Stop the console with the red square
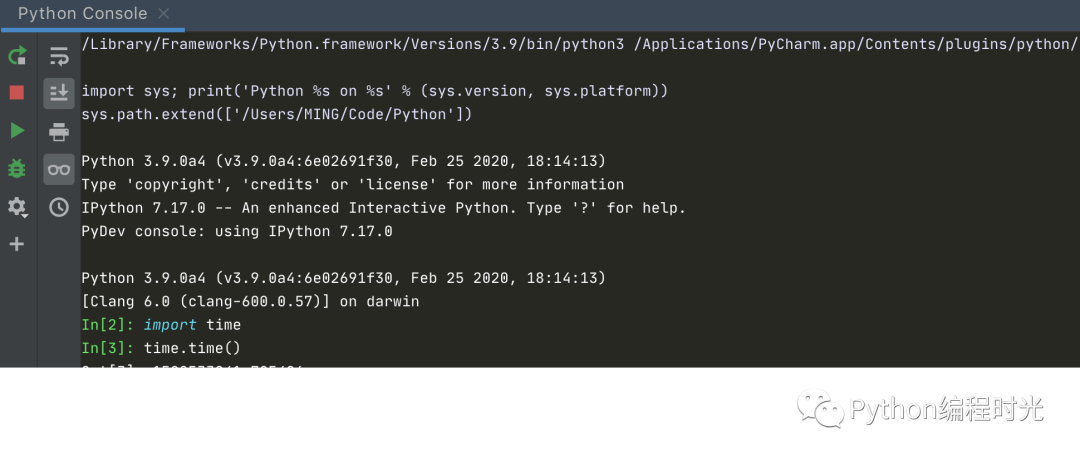The image size is (1080, 460). (x=17, y=93)
